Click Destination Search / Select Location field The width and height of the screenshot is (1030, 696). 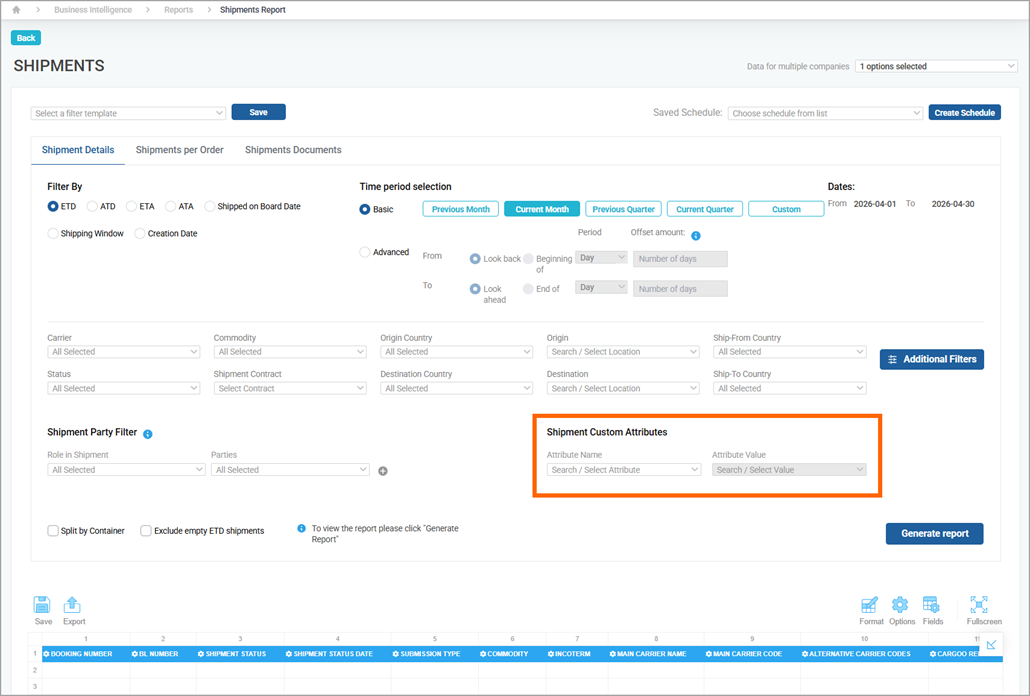(x=623, y=389)
